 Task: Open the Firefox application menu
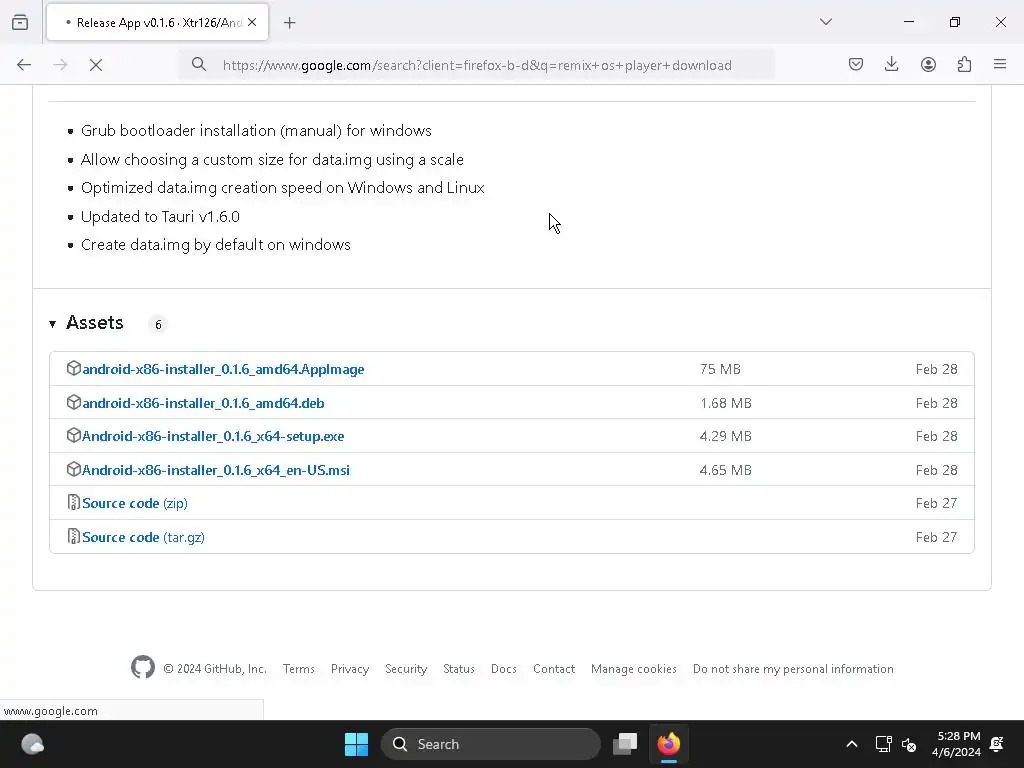coord(1000,64)
